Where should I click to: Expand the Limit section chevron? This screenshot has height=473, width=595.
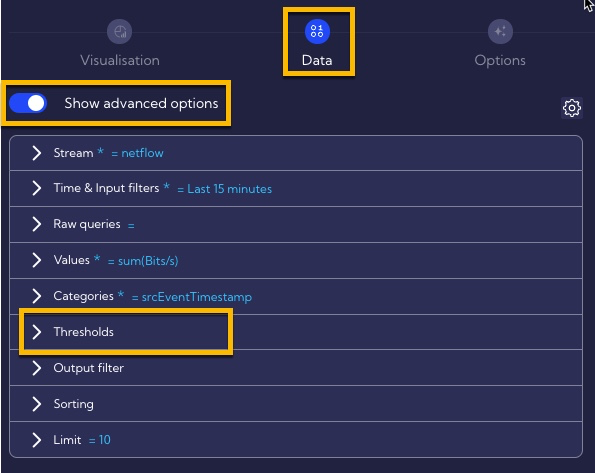[36, 440]
